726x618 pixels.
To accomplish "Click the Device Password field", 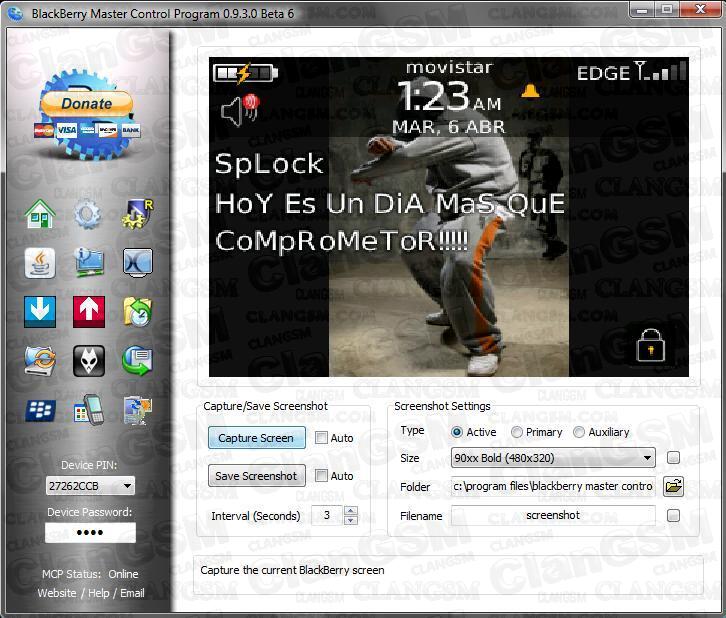I will pos(90,532).
